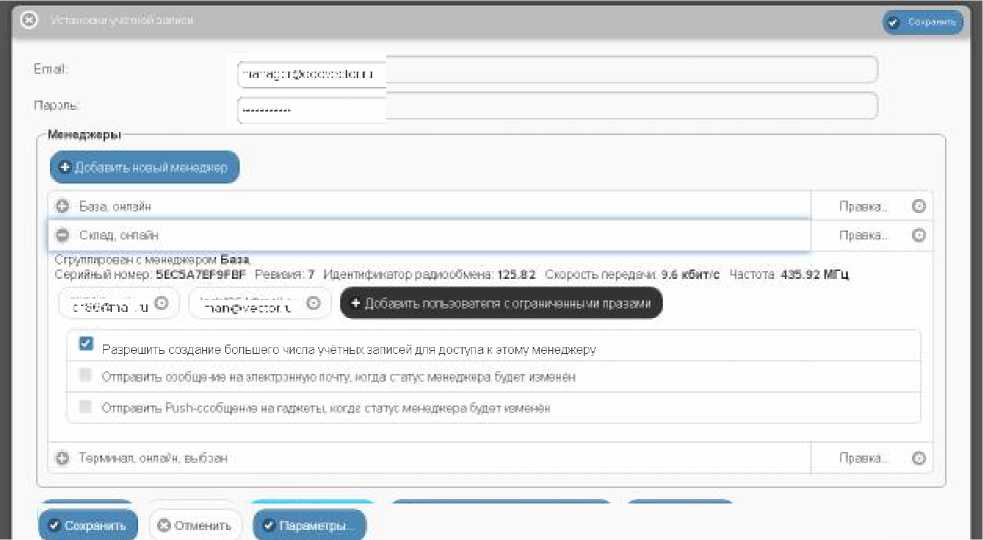Select the Склад, онлайн row text
983x540 pixels.
(x=118, y=235)
